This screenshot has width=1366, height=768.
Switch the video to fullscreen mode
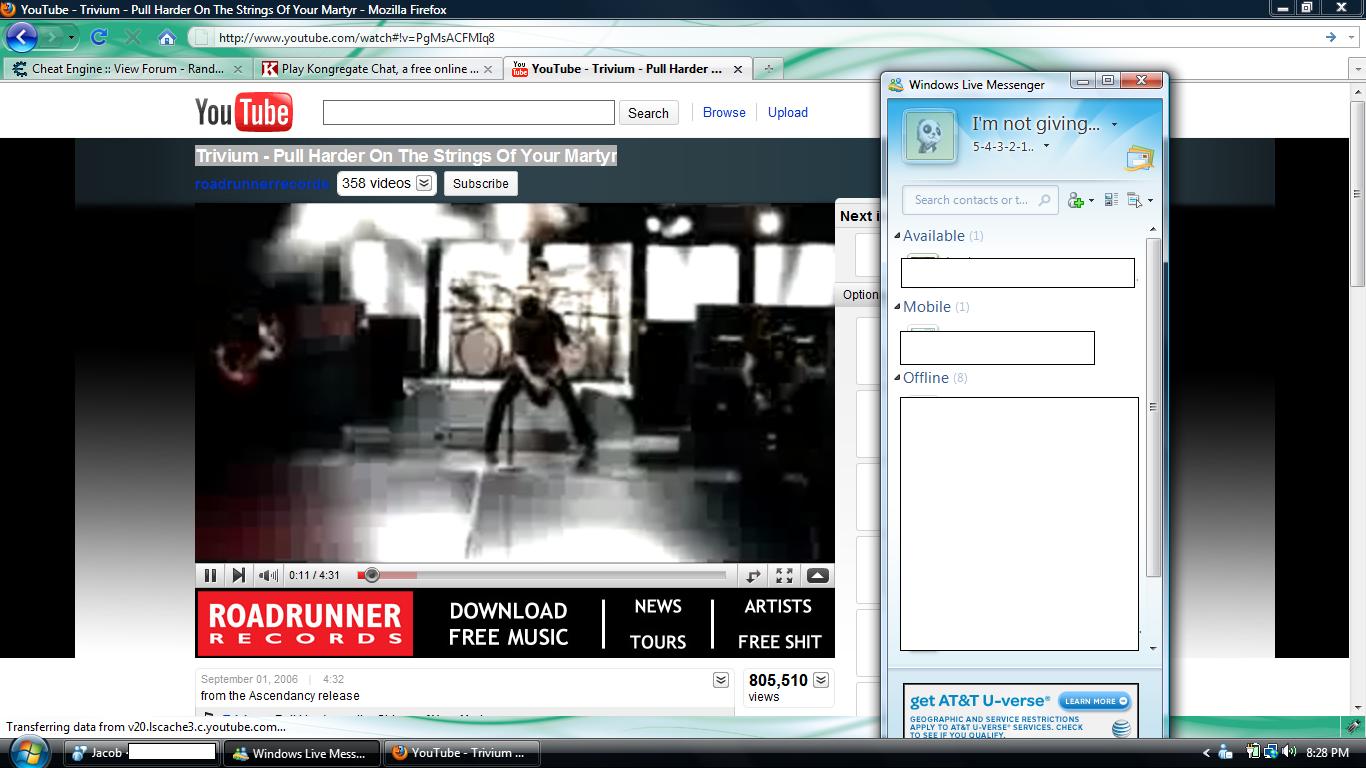tap(785, 575)
